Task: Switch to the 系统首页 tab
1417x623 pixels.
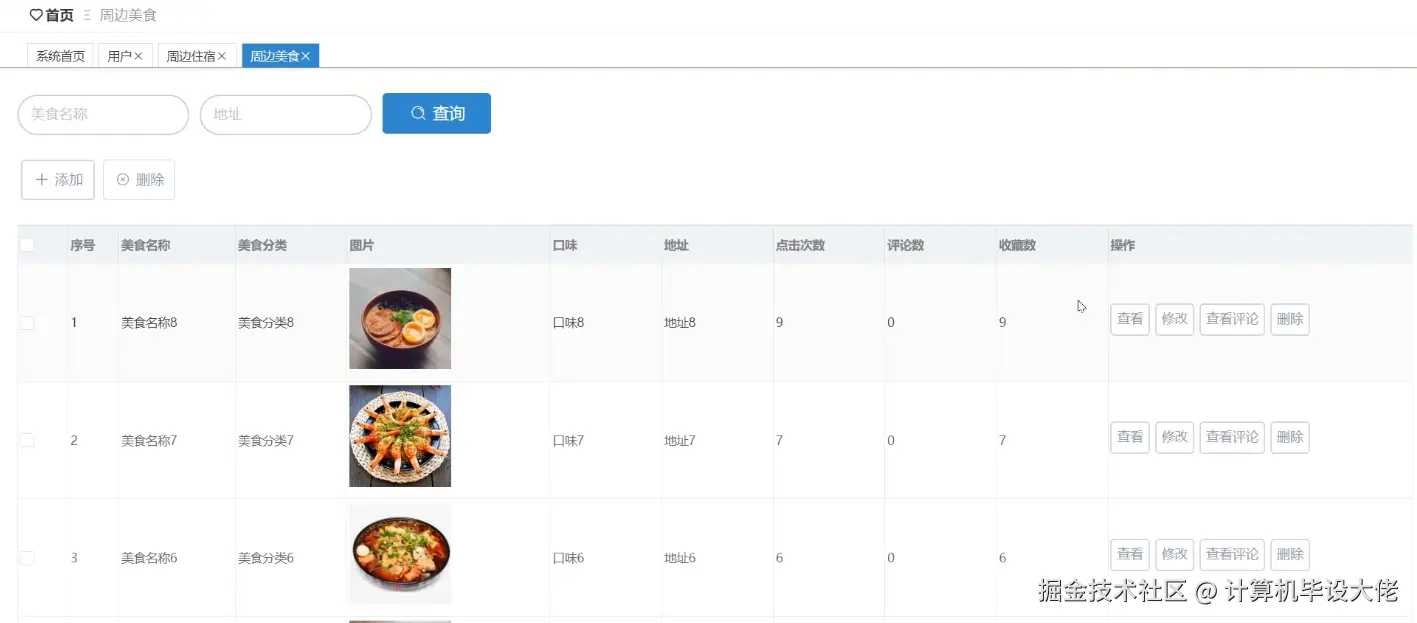Action: (59, 56)
